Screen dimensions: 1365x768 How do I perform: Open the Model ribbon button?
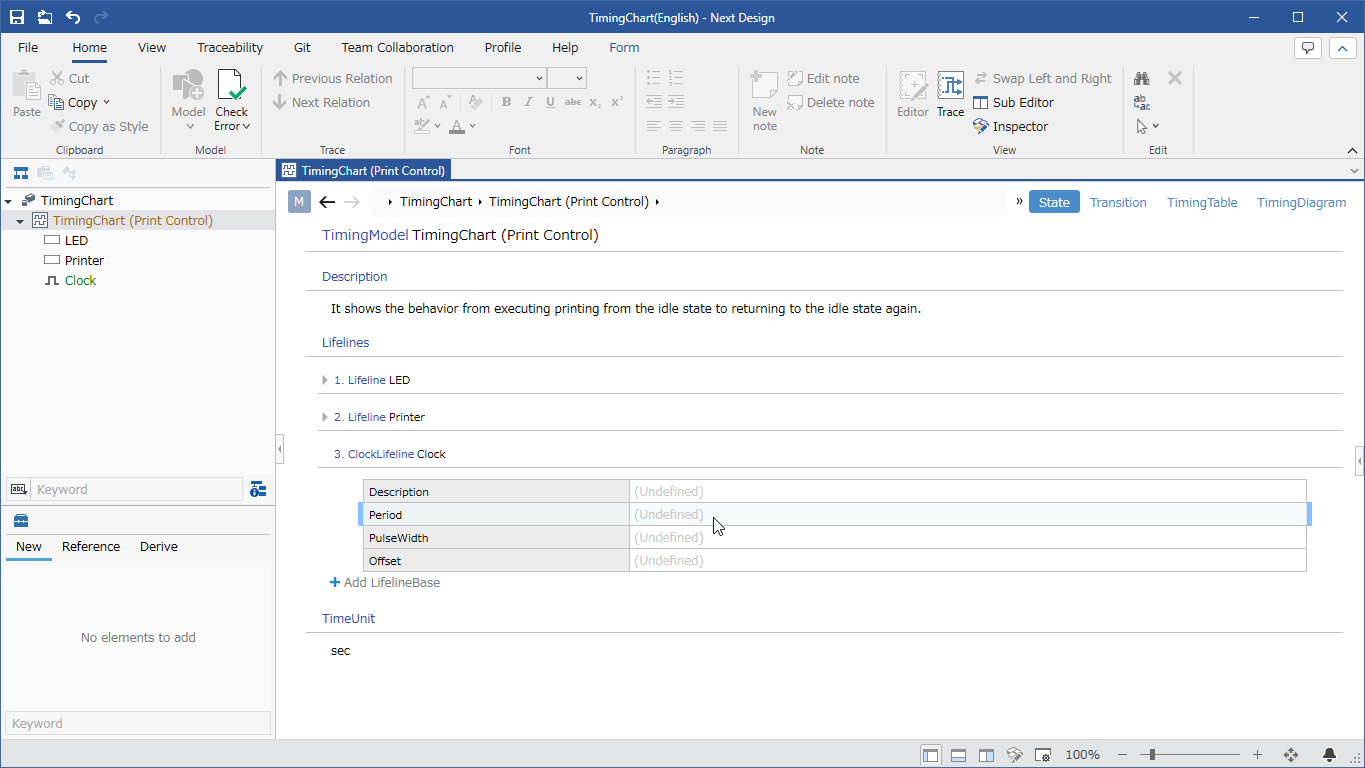click(x=188, y=100)
